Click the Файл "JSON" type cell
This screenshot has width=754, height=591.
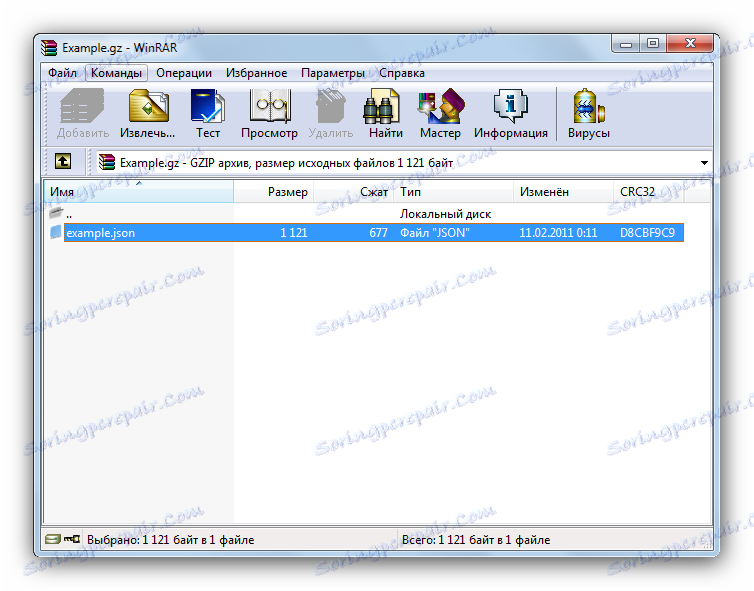pyautogui.click(x=435, y=233)
